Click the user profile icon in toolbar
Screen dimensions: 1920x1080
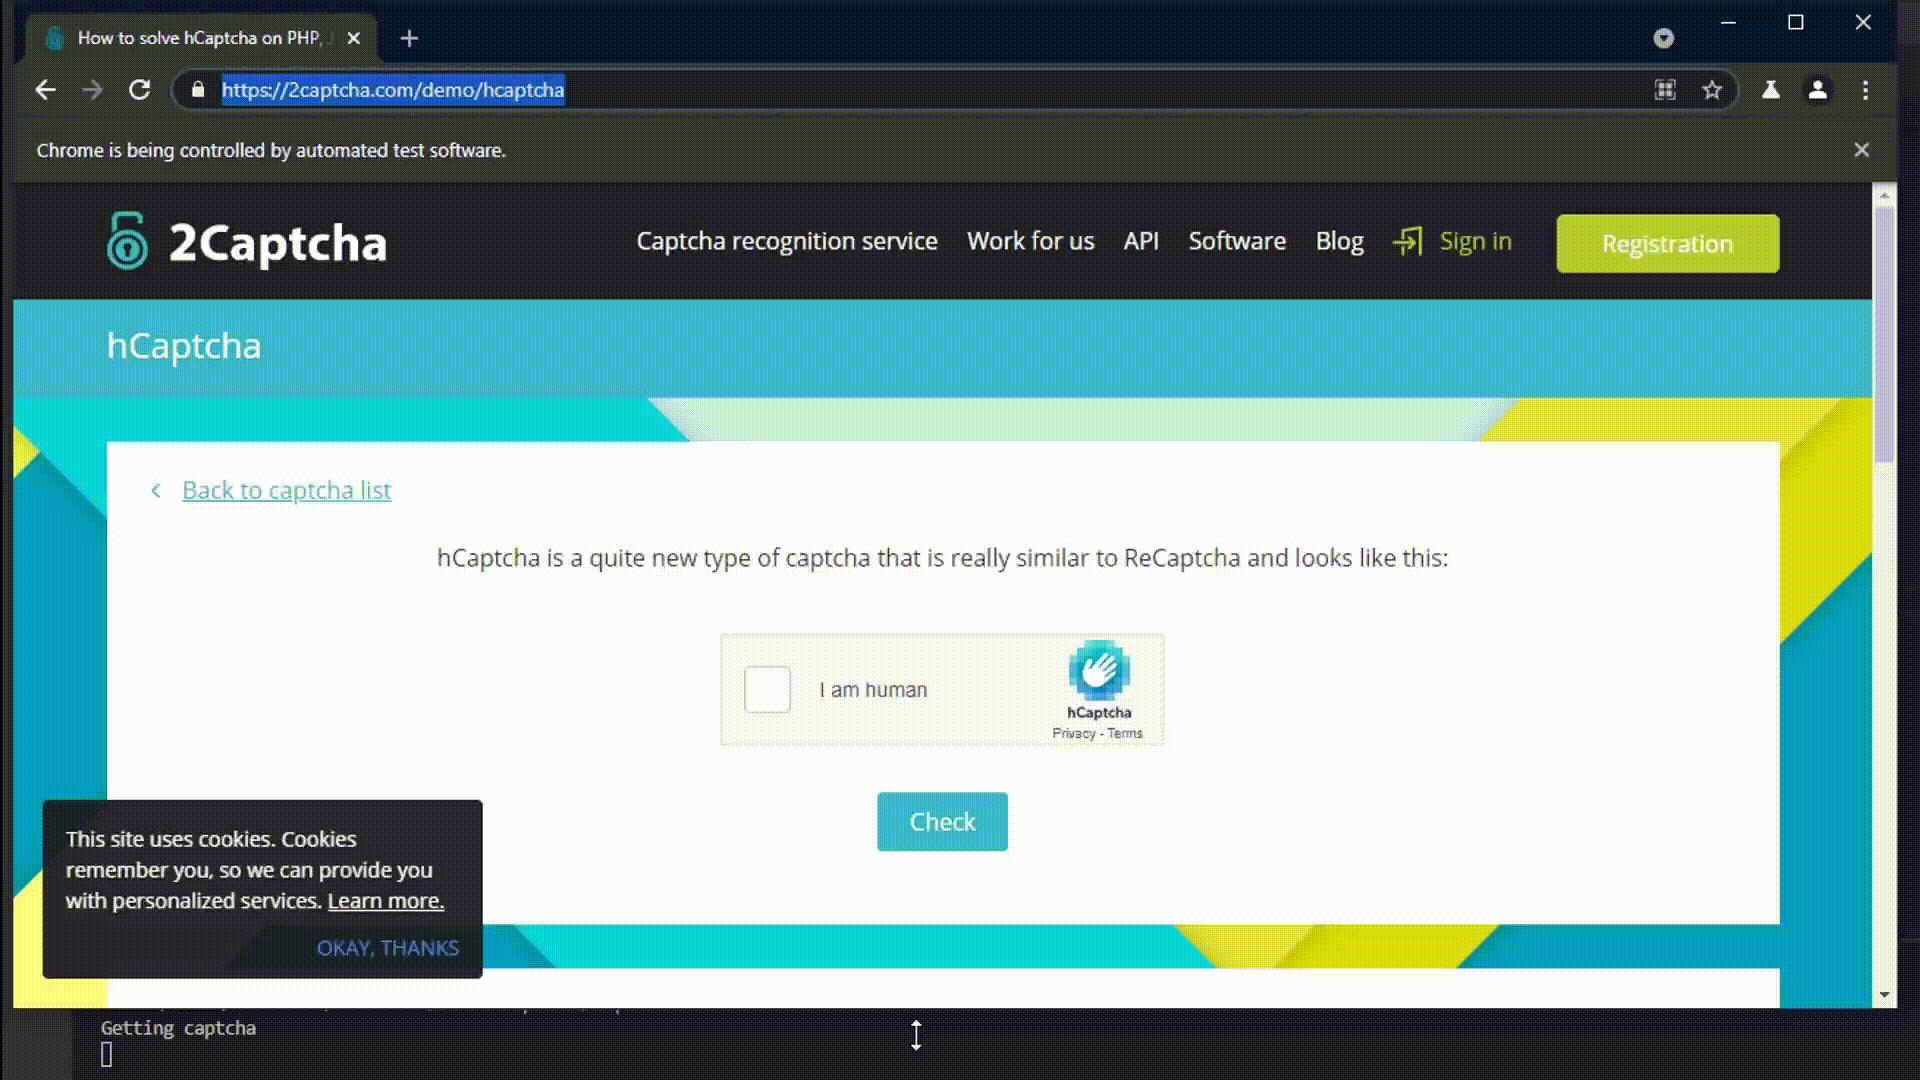pyautogui.click(x=1817, y=90)
